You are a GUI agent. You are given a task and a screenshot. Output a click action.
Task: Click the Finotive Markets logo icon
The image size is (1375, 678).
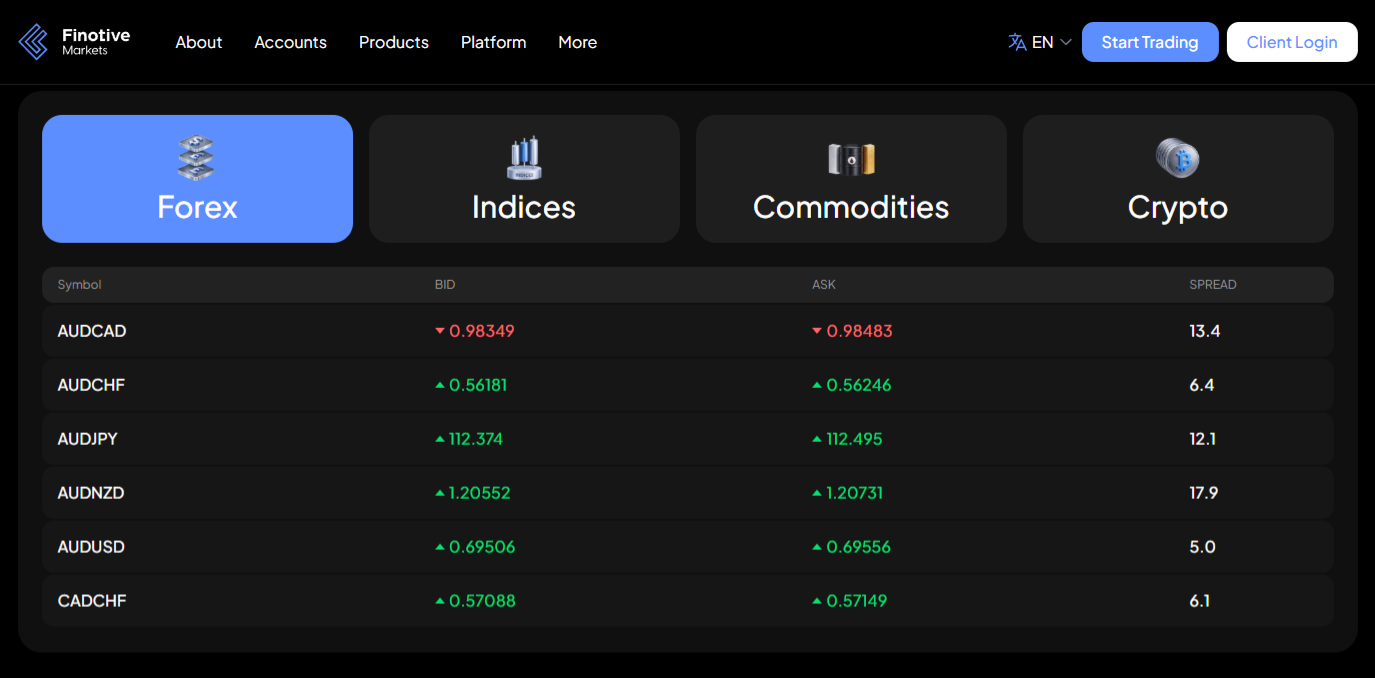click(x=34, y=42)
